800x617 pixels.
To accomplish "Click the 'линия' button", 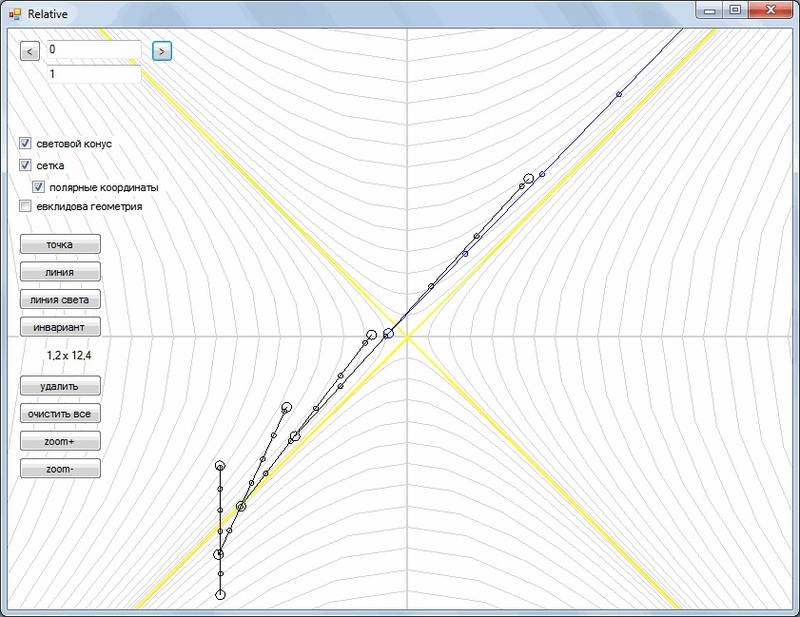I will (60, 272).
